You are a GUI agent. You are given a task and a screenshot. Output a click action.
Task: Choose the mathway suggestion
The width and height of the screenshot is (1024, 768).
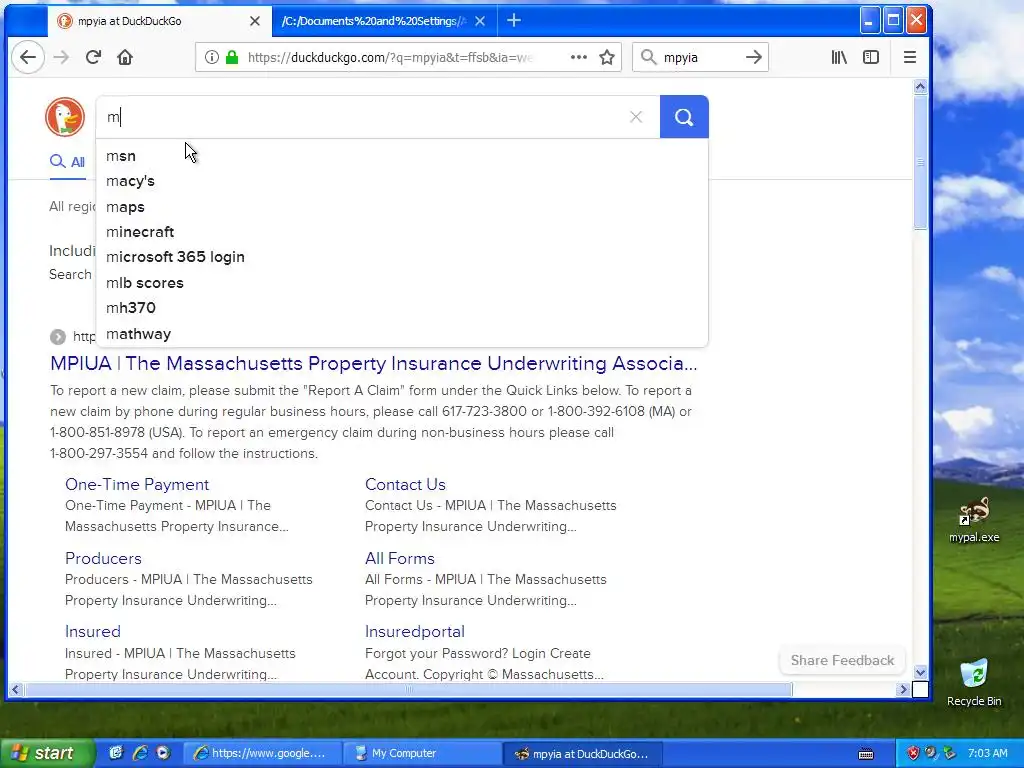click(x=402, y=334)
